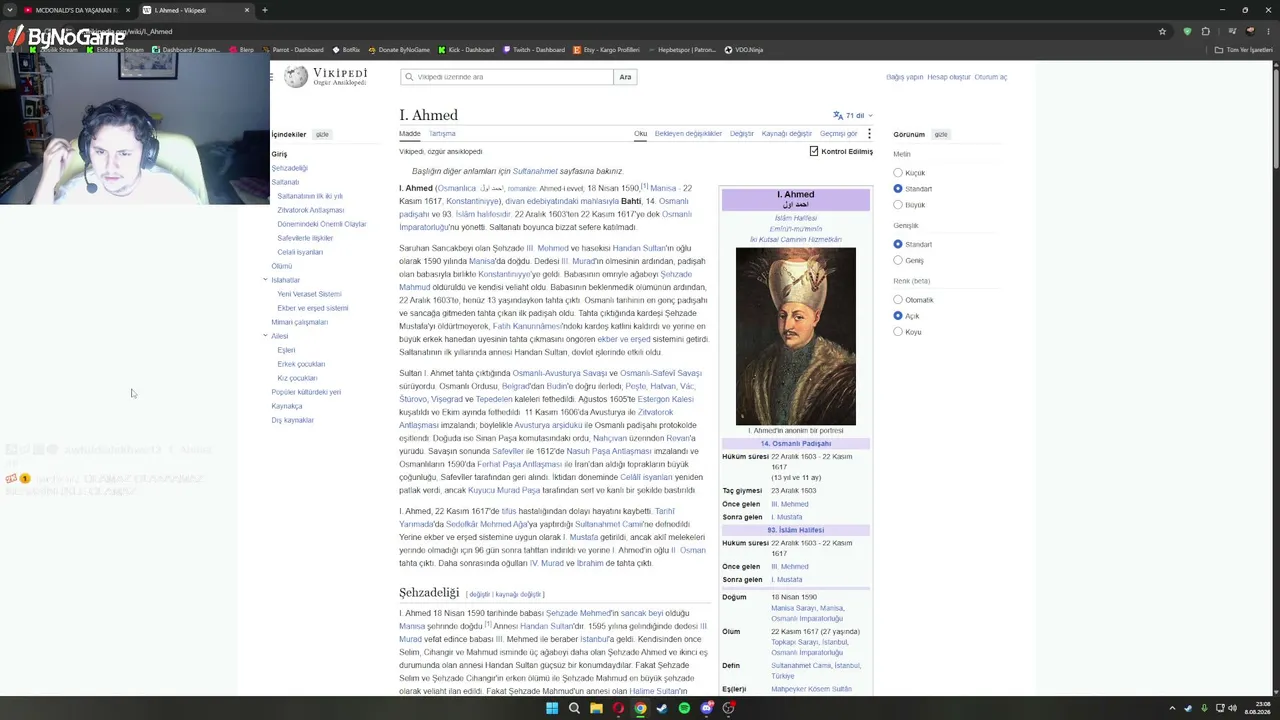Hide the Görünüm appearance panel
This screenshot has width=1280, height=720.
(x=941, y=134)
